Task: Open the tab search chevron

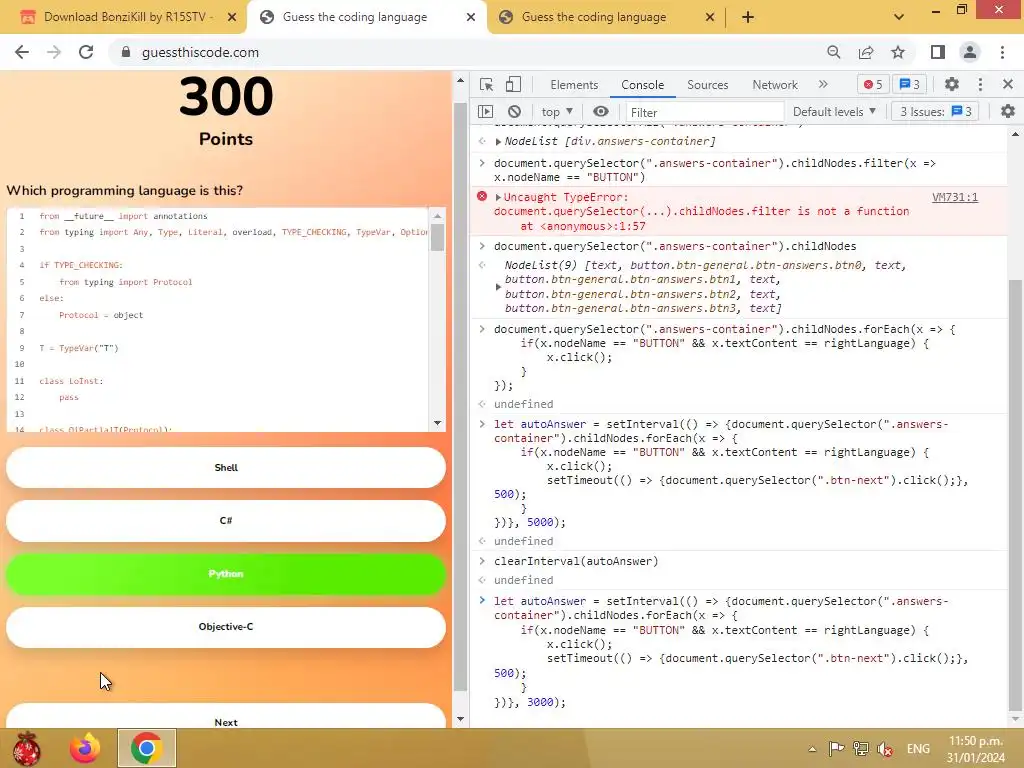Action: [x=899, y=17]
